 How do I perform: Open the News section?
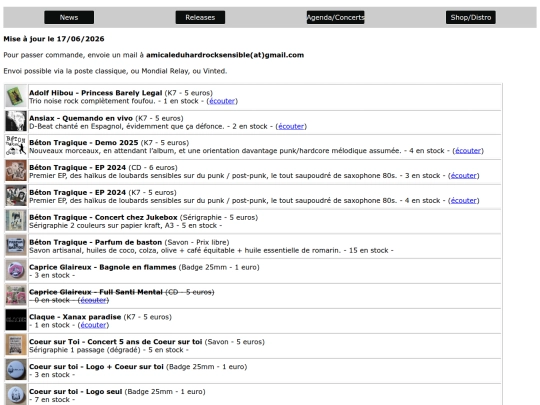coord(69,18)
